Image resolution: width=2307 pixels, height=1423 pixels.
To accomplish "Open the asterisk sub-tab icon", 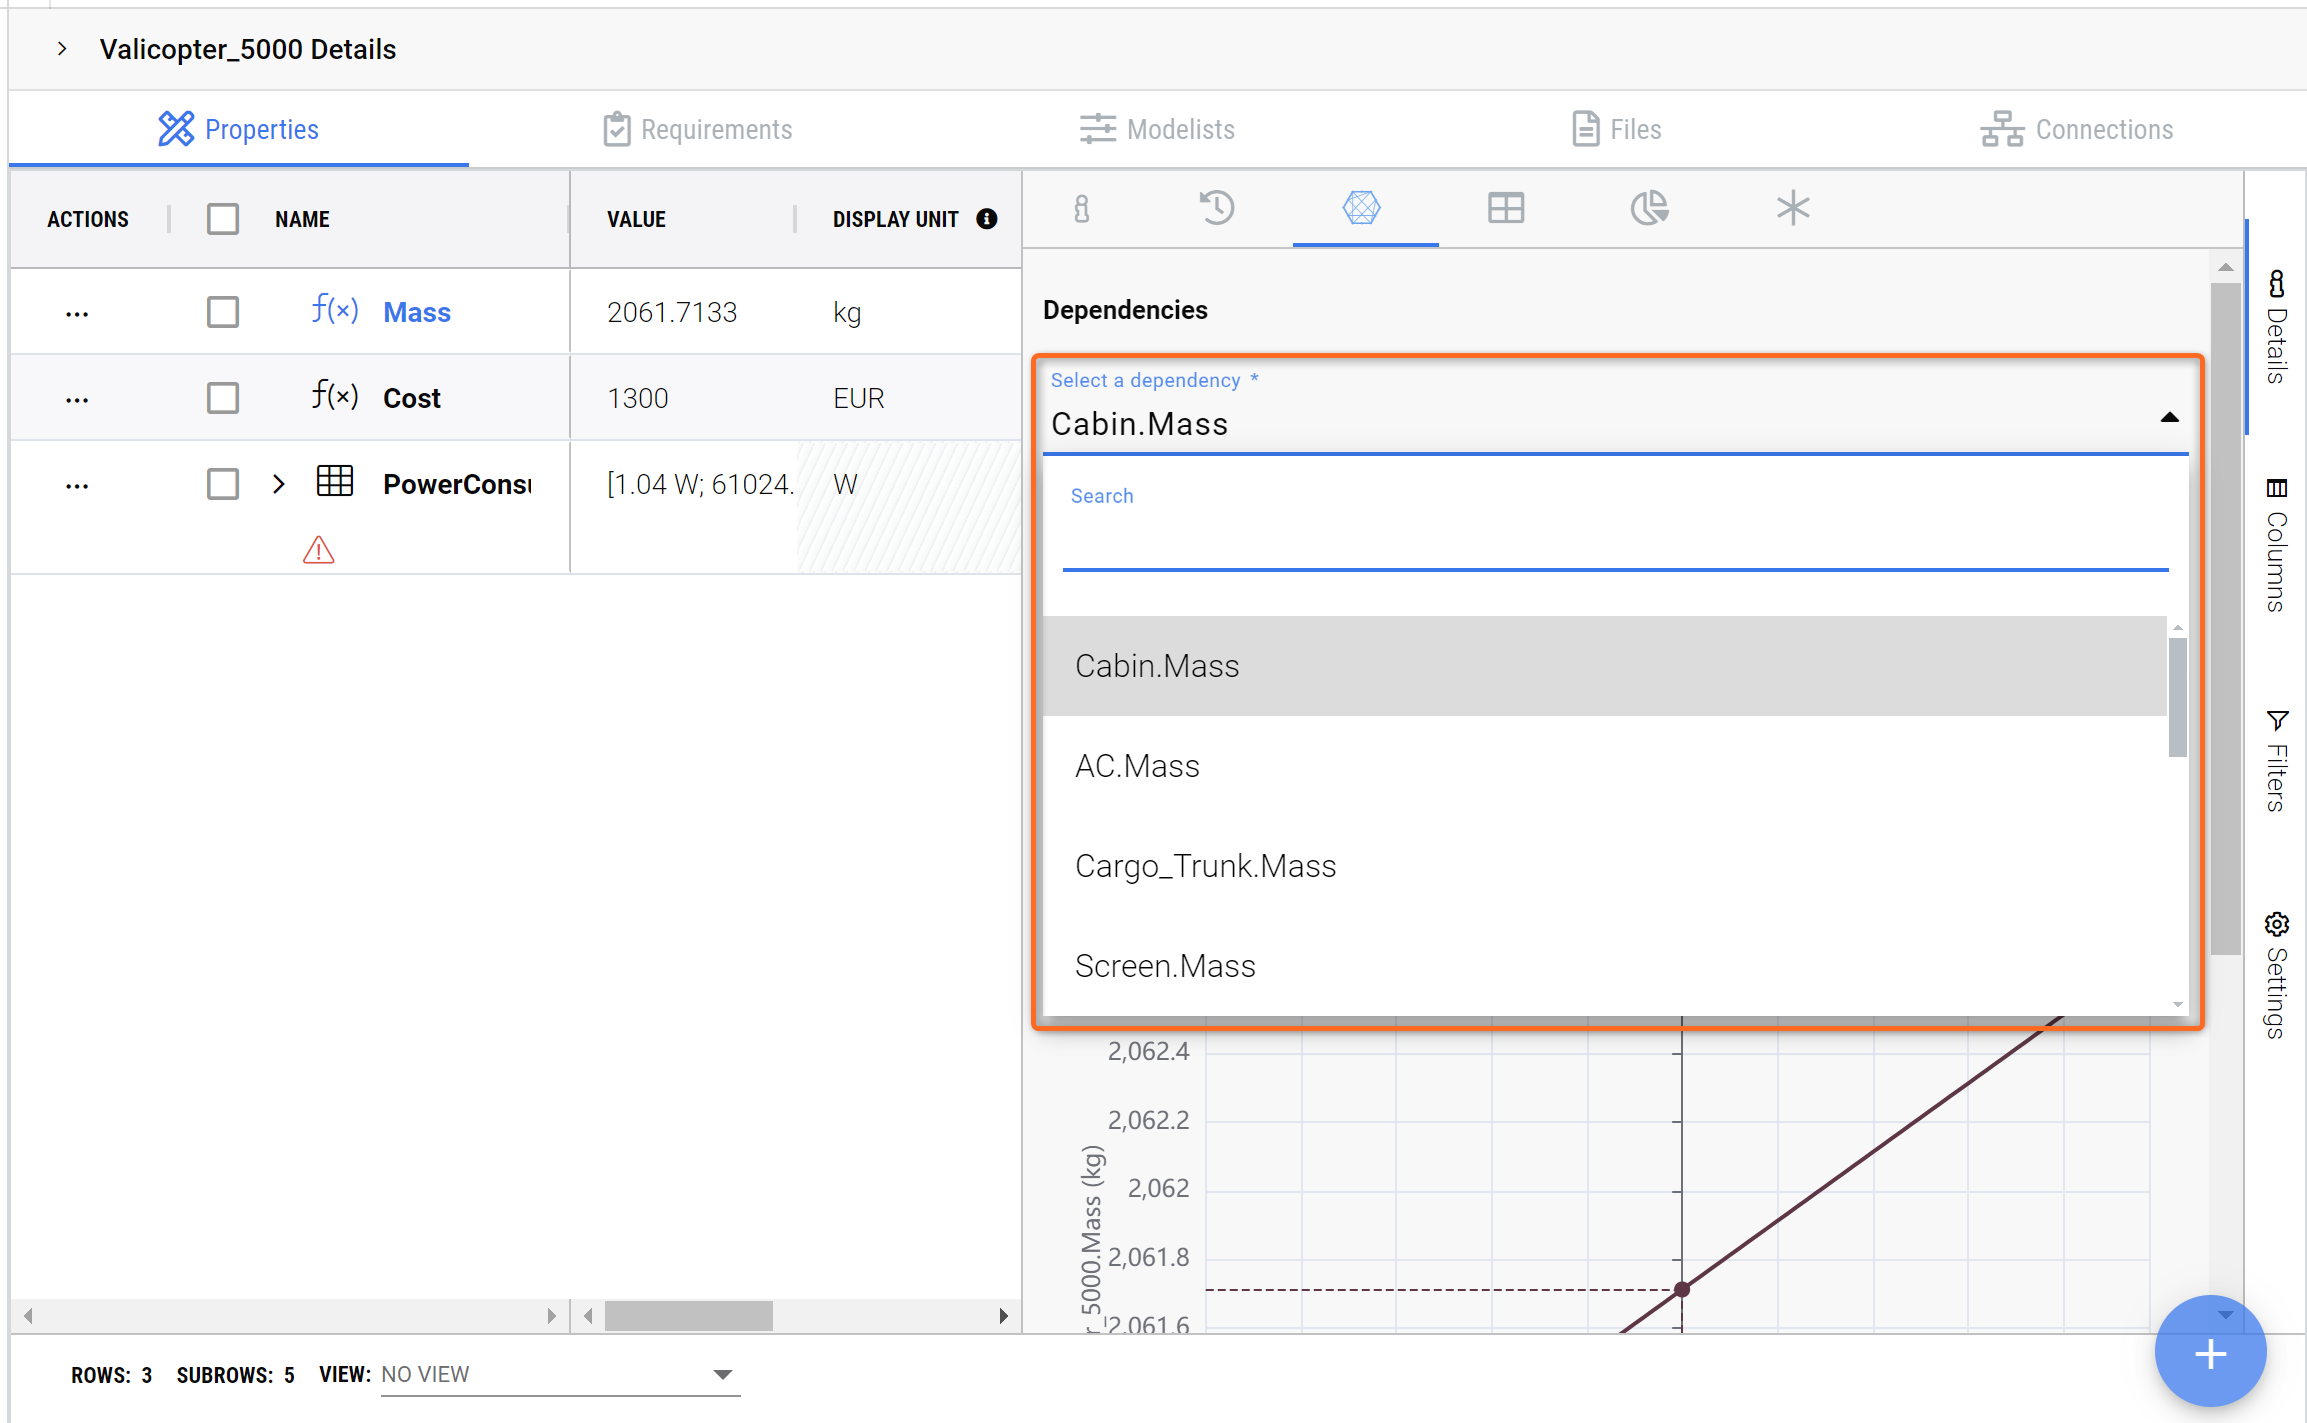I will click(1793, 208).
